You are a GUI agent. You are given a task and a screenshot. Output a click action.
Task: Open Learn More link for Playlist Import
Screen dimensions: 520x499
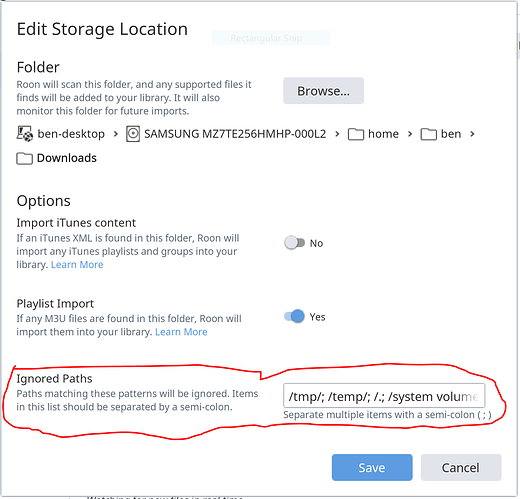(181, 332)
